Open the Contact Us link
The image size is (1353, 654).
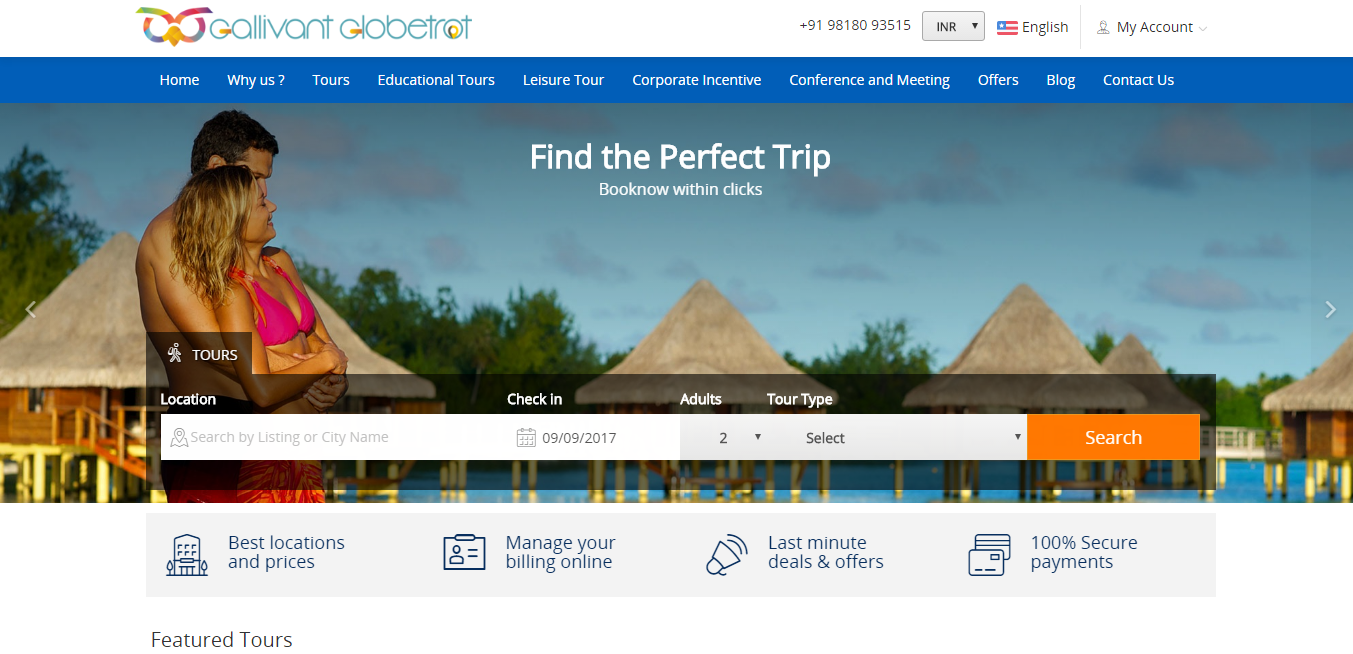[1138, 80]
